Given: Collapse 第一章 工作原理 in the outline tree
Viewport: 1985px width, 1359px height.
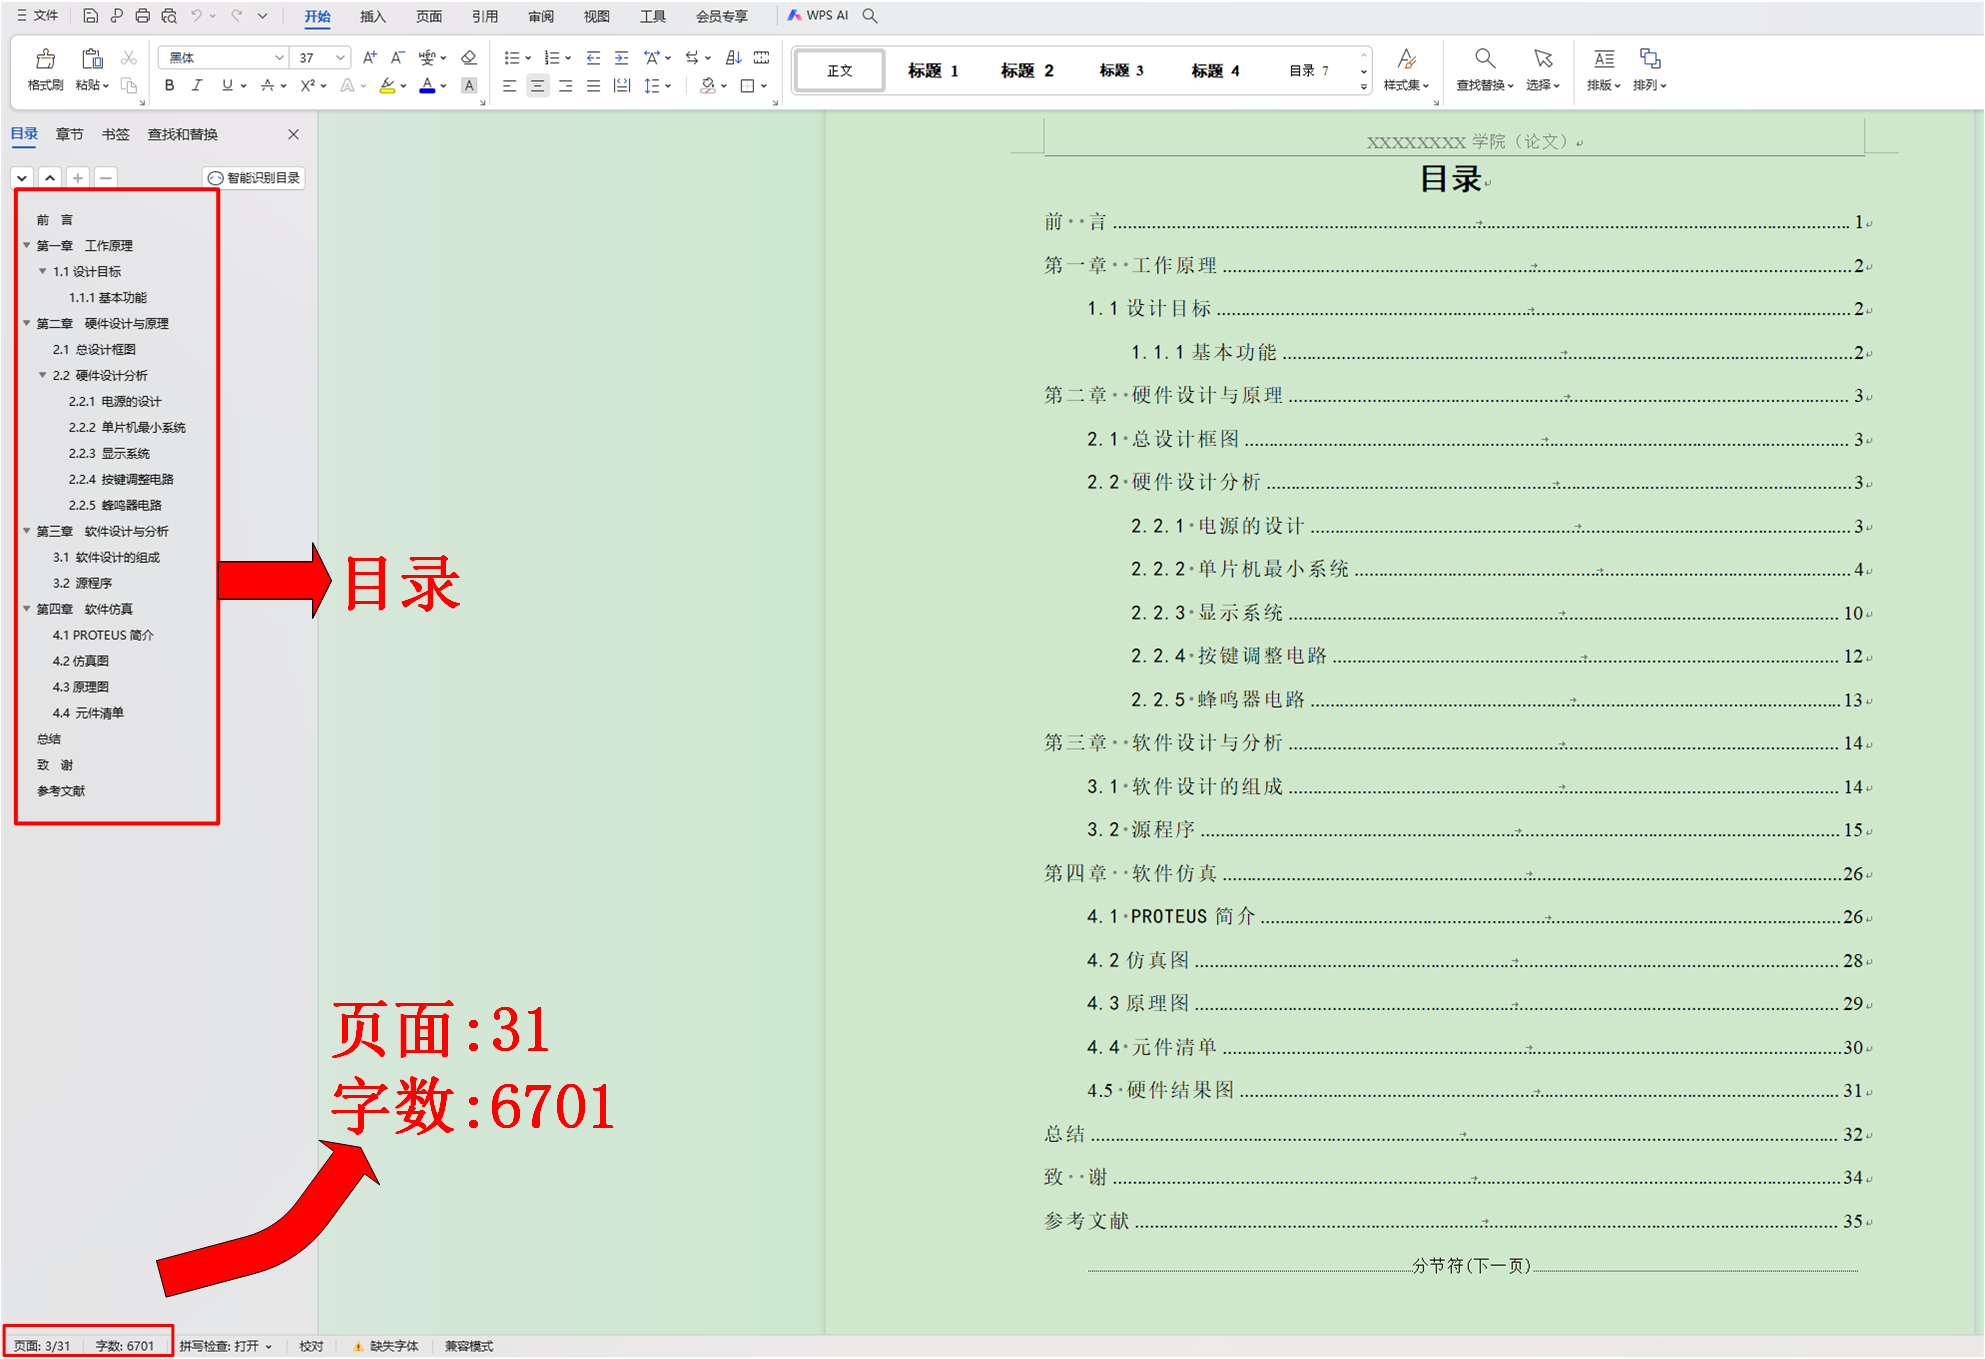Looking at the screenshot, I should pyautogui.click(x=27, y=245).
